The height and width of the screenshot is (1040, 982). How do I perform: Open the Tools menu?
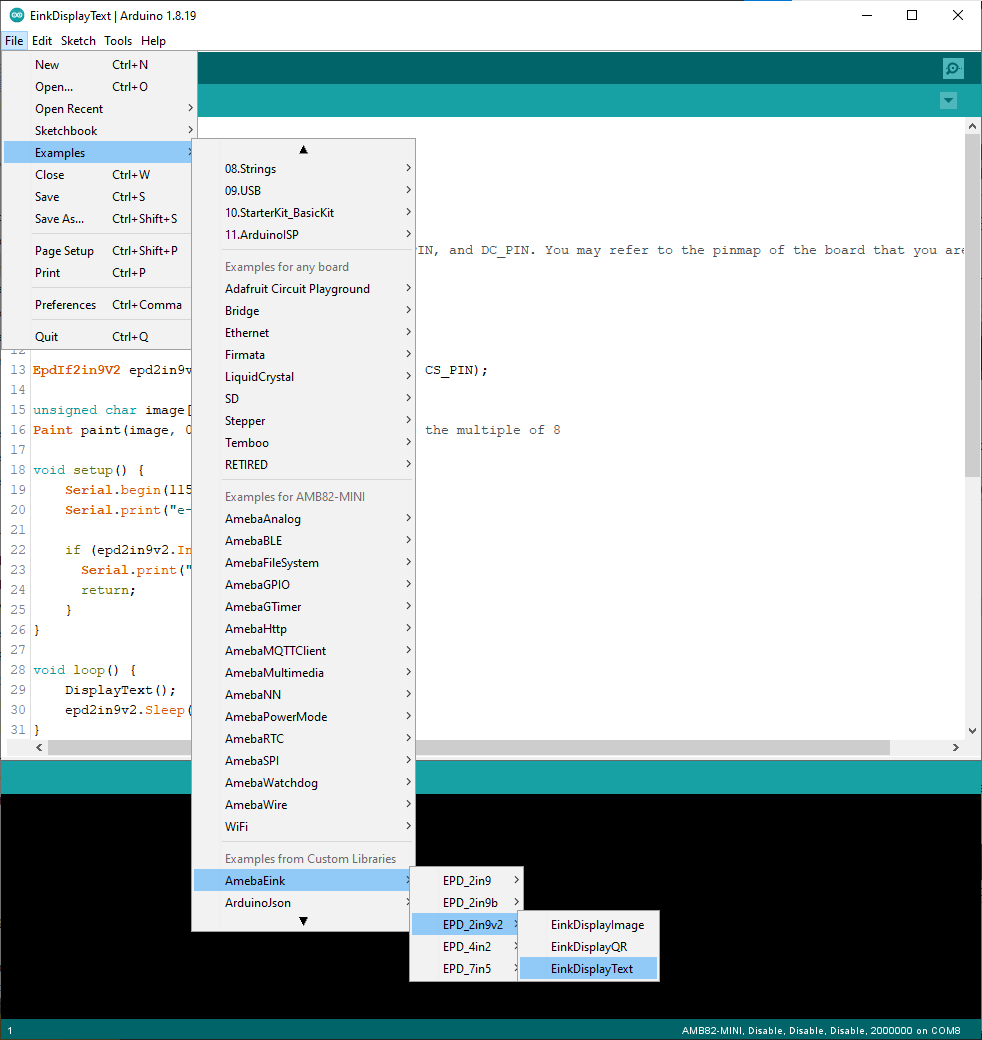click(118, 41)
